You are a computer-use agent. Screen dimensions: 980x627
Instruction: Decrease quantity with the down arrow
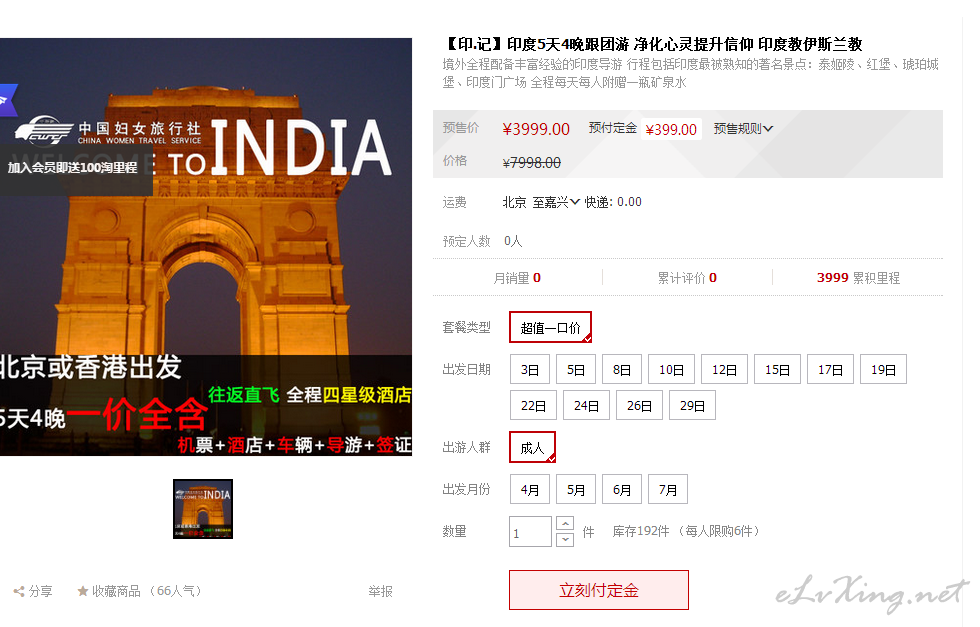[565, 540]
